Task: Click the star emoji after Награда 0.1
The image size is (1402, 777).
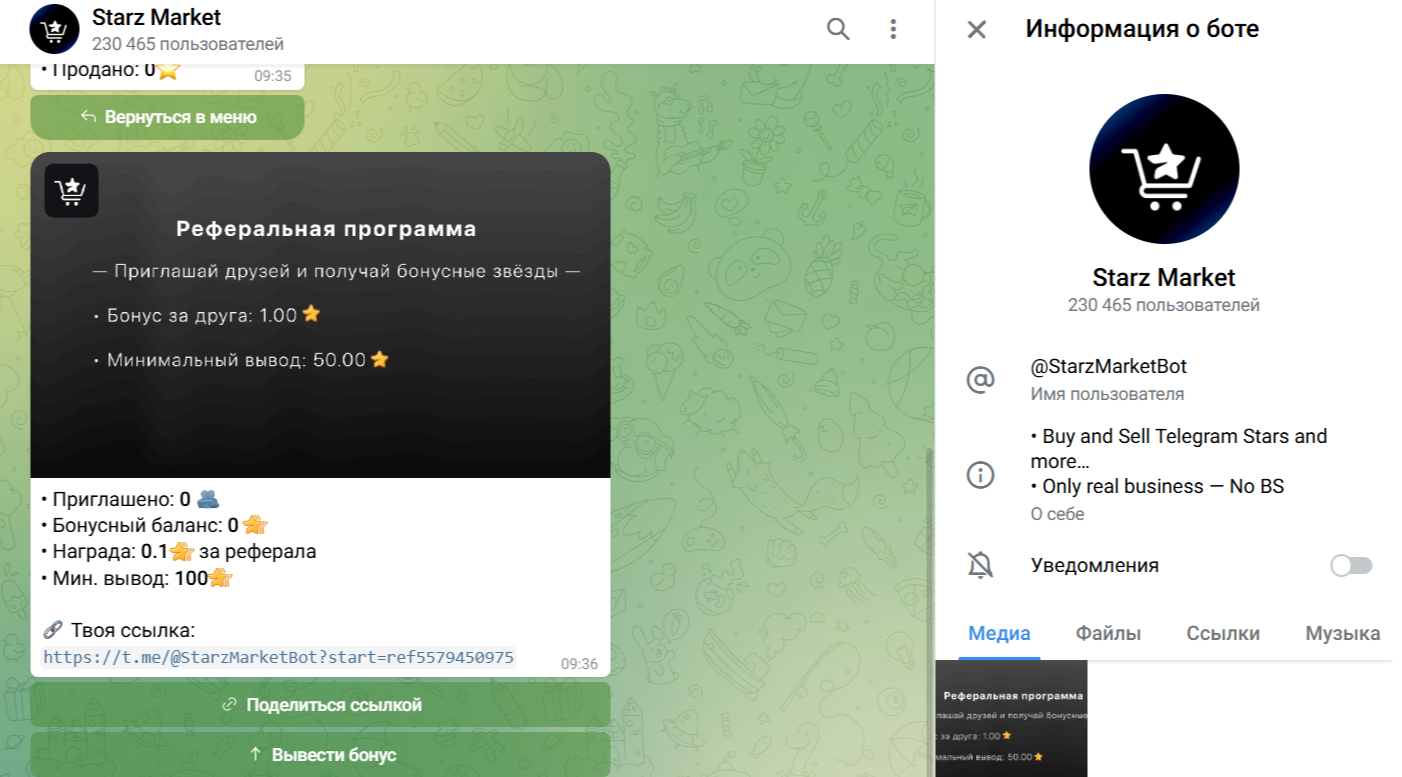Action: coord(181,551)
